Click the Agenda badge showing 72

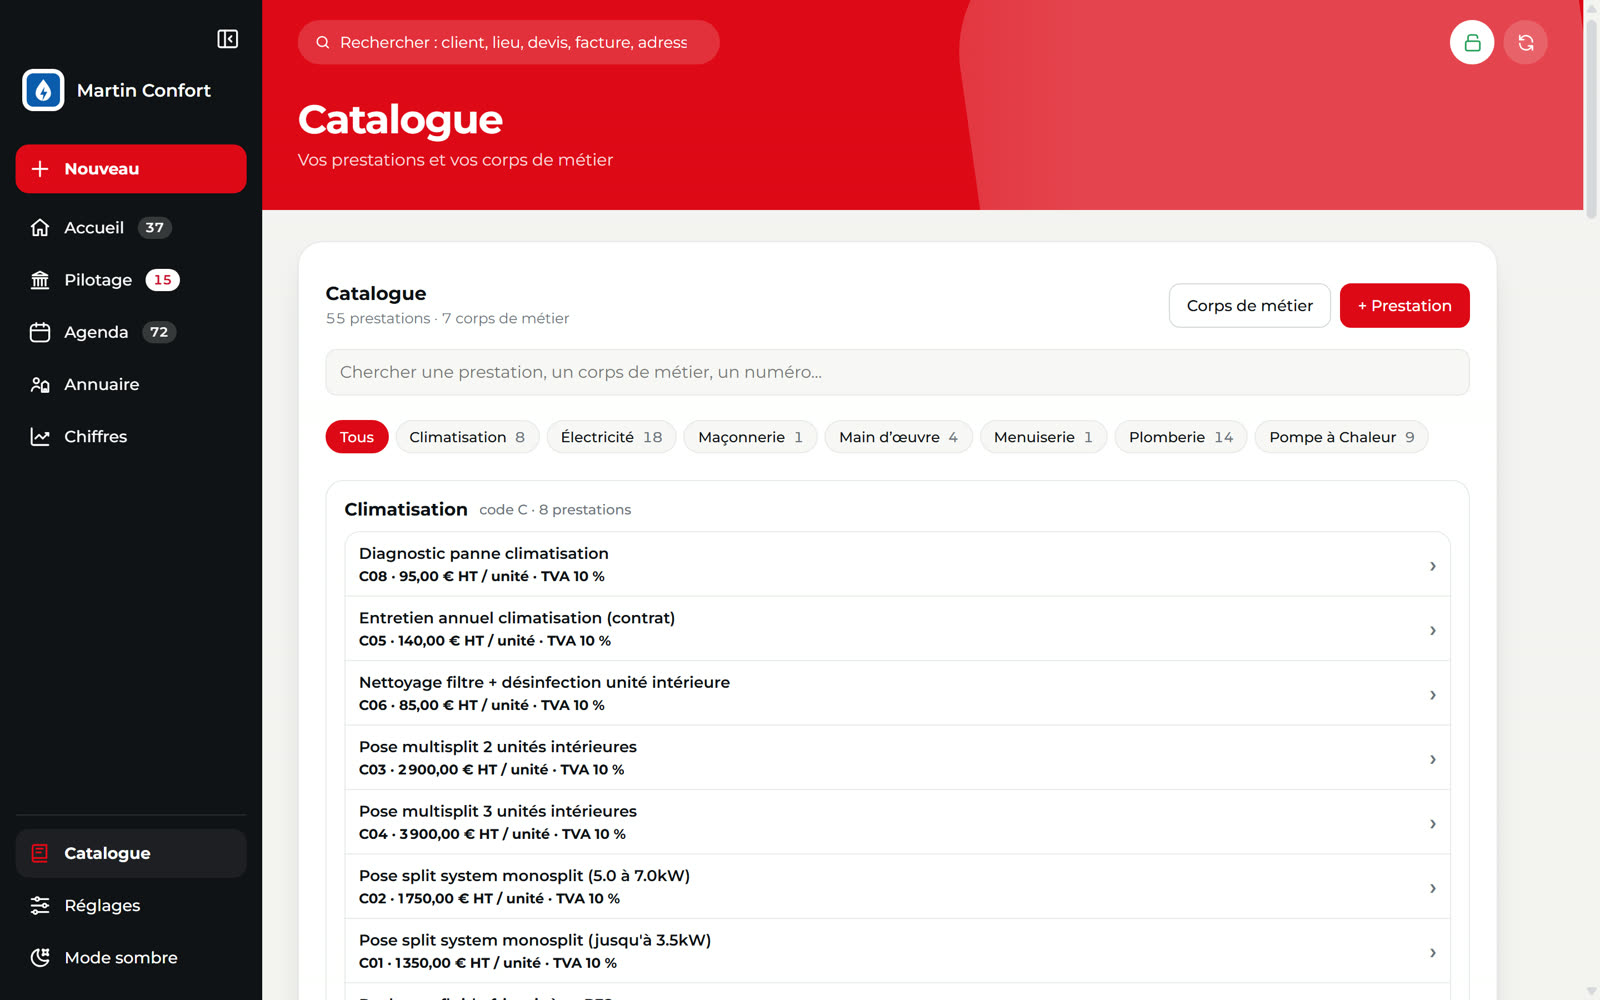coord(159,332)
